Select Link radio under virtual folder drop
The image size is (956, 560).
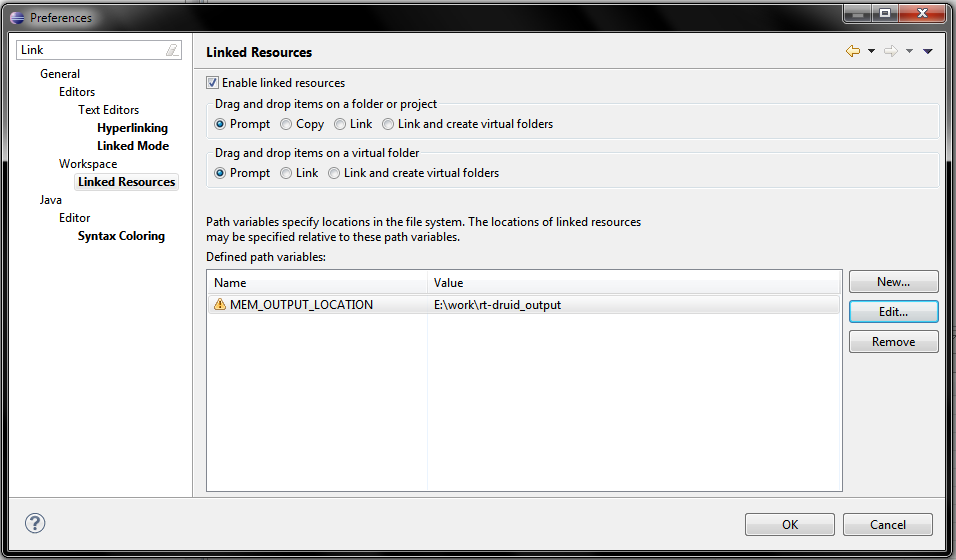pyautogui.click(x=286, y=173)
